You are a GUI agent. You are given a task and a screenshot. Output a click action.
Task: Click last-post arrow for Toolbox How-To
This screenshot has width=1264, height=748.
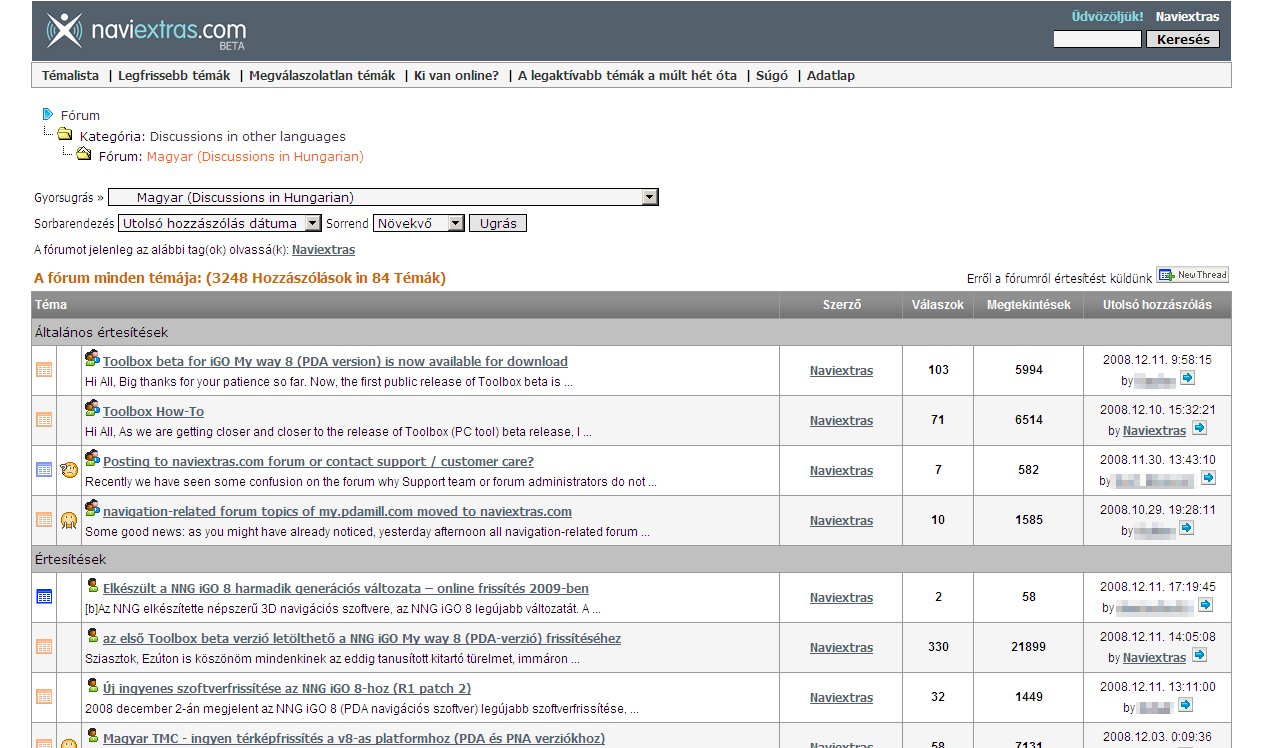coord(1200,428)
